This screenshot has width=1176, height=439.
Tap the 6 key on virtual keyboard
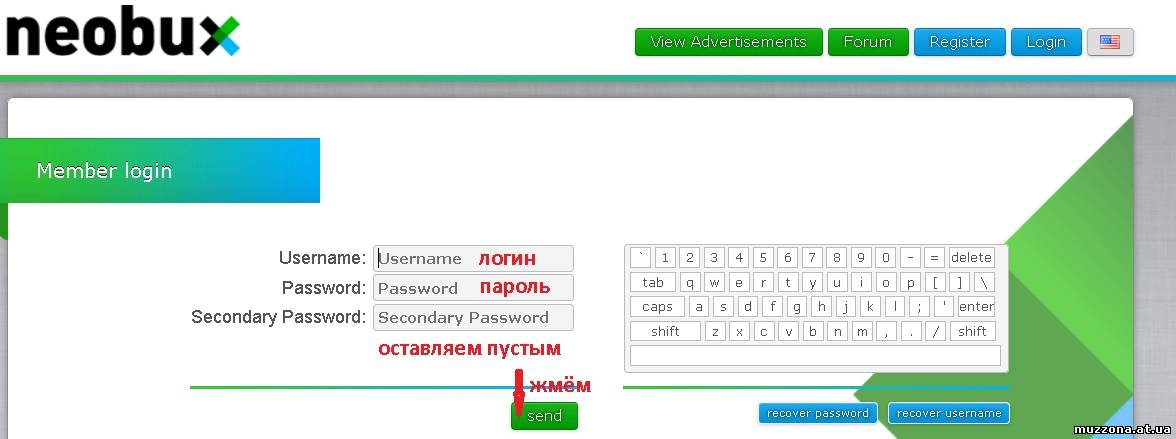click(x=788, y=258)
